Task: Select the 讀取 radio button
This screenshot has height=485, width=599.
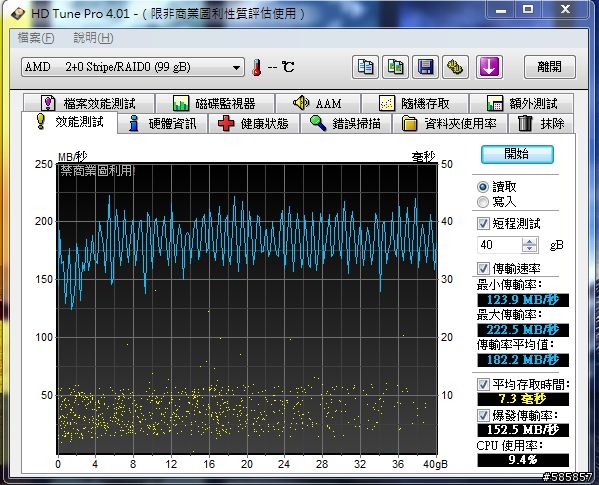Action: point(483,187)
